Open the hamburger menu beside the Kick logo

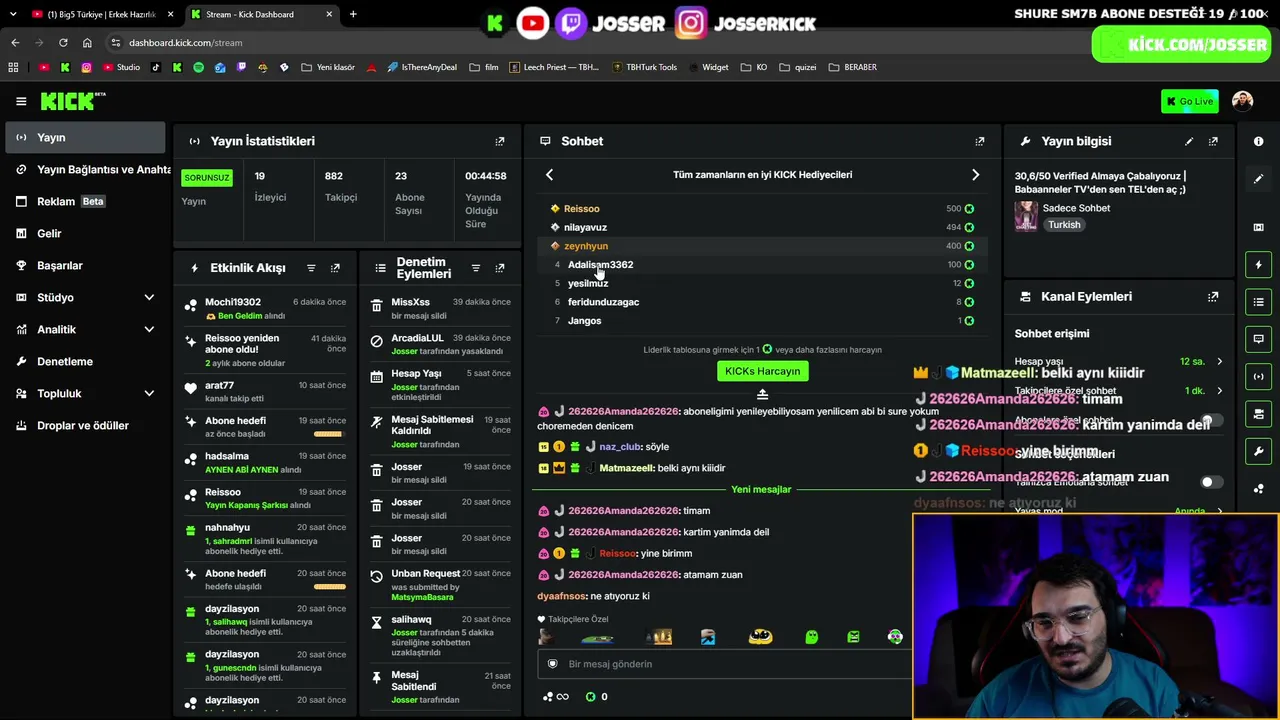21,101
